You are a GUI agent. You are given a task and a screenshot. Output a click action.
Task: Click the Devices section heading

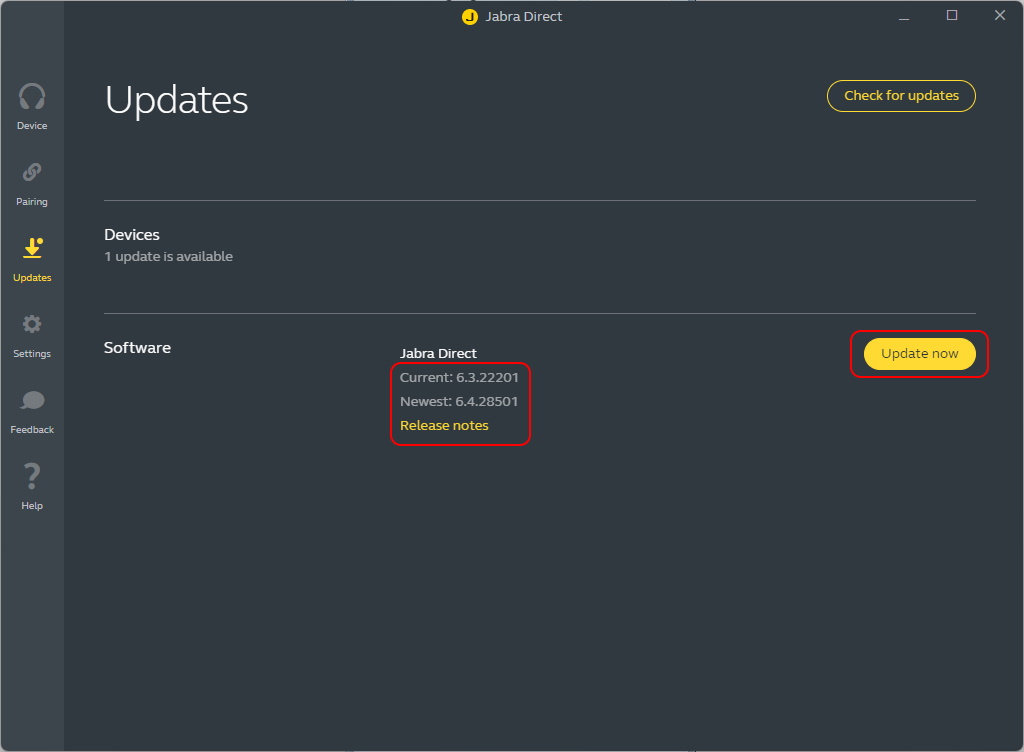(132, 235)
